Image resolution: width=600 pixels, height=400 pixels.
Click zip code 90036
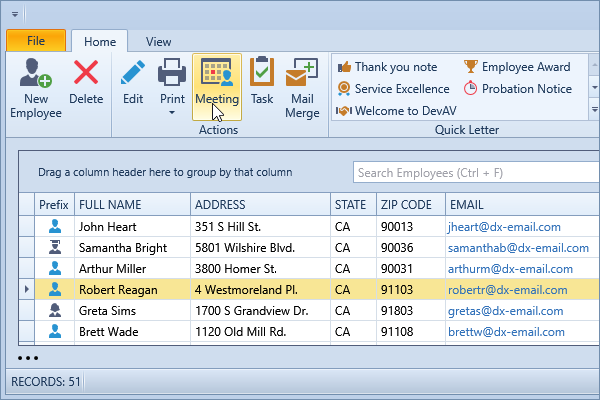[x=397, y=248]
